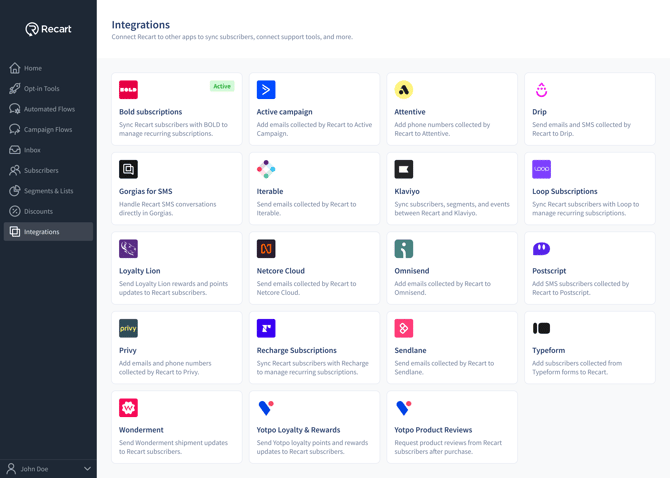Click the Netcore Cloud logo
The width and height of the screenshot is (670, 478).
pyautogui.click(x=266, y=249)
